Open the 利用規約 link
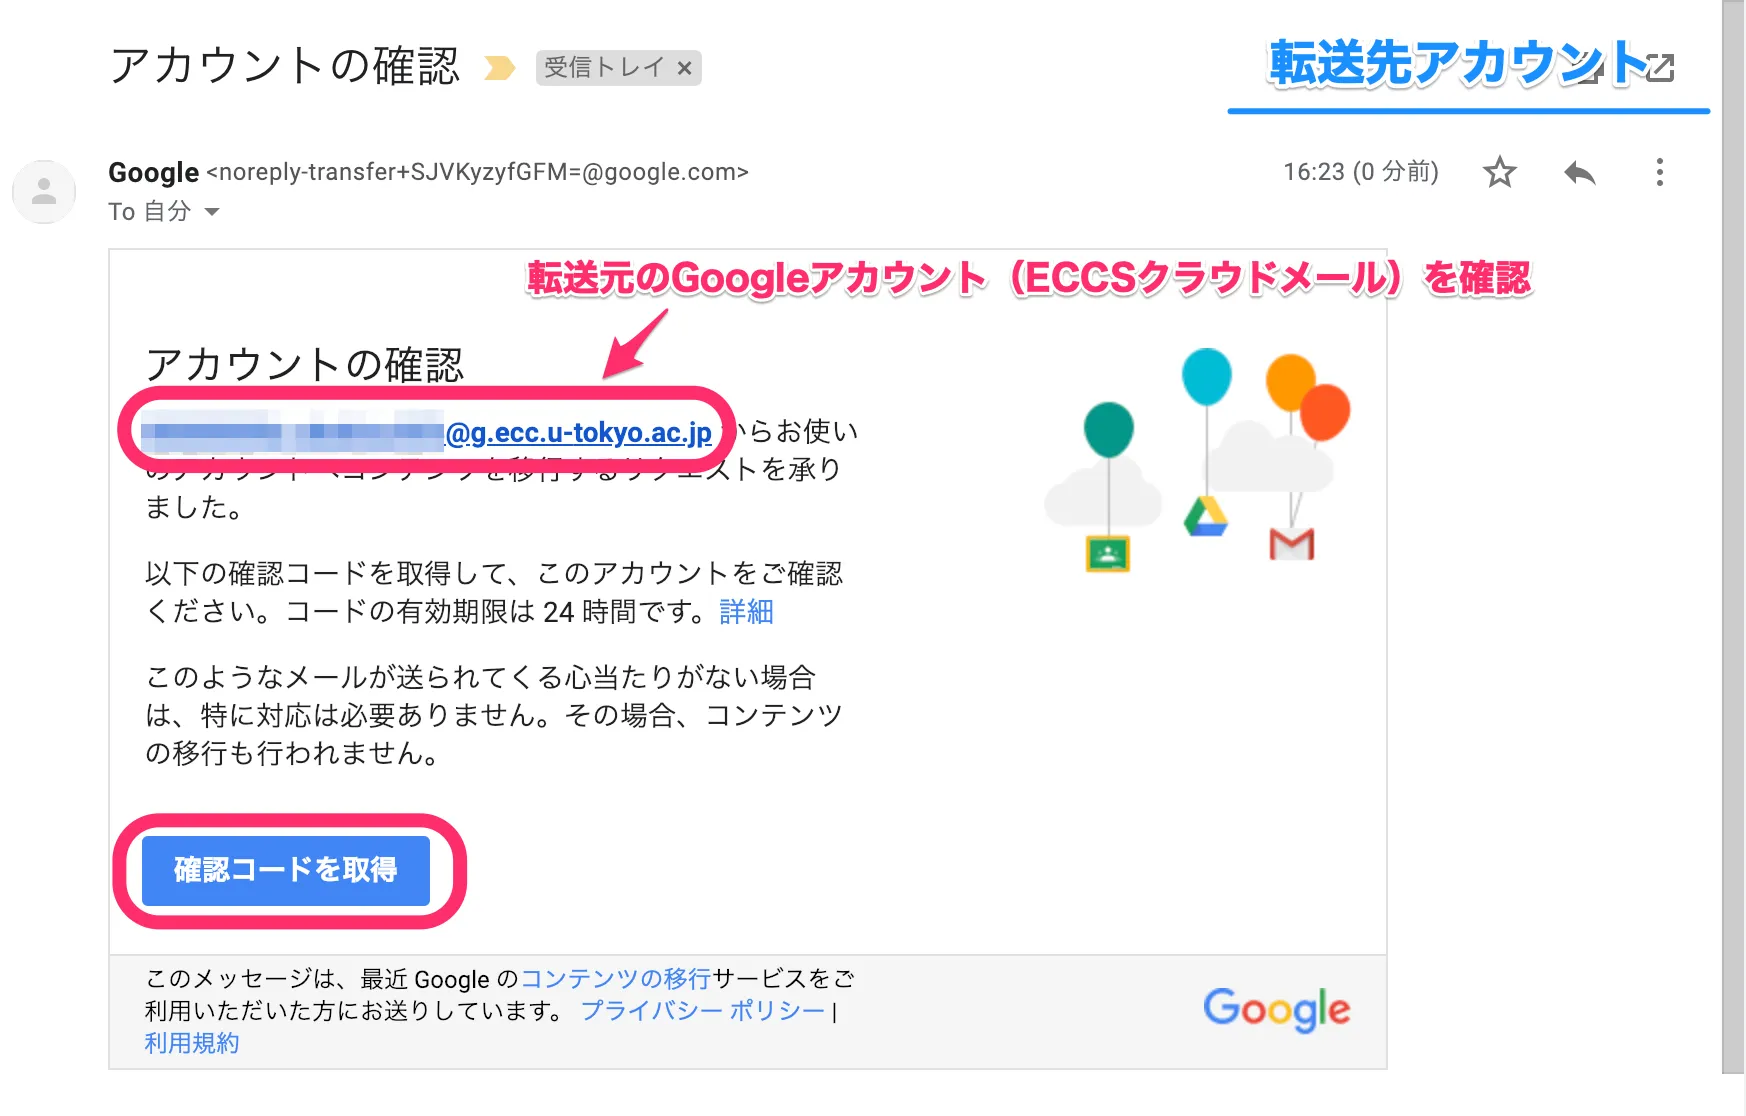 (192, 1043)
